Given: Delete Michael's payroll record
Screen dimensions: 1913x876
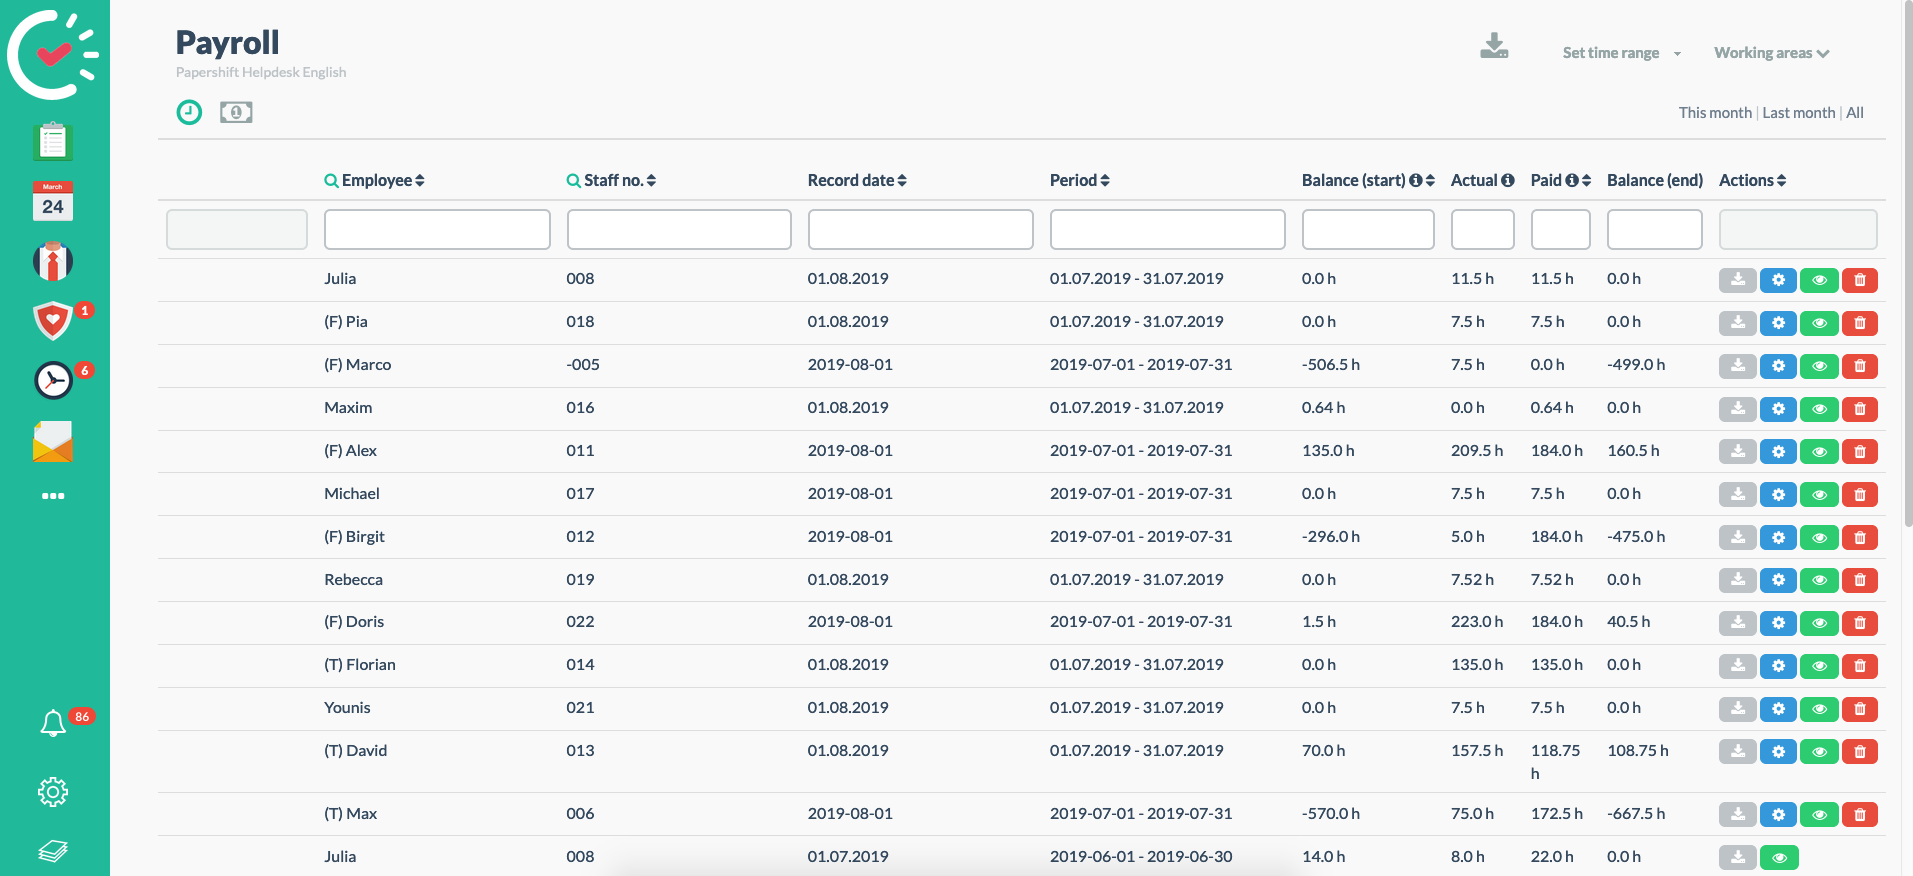Looking at the screenshot, I should click(1859, 495).
